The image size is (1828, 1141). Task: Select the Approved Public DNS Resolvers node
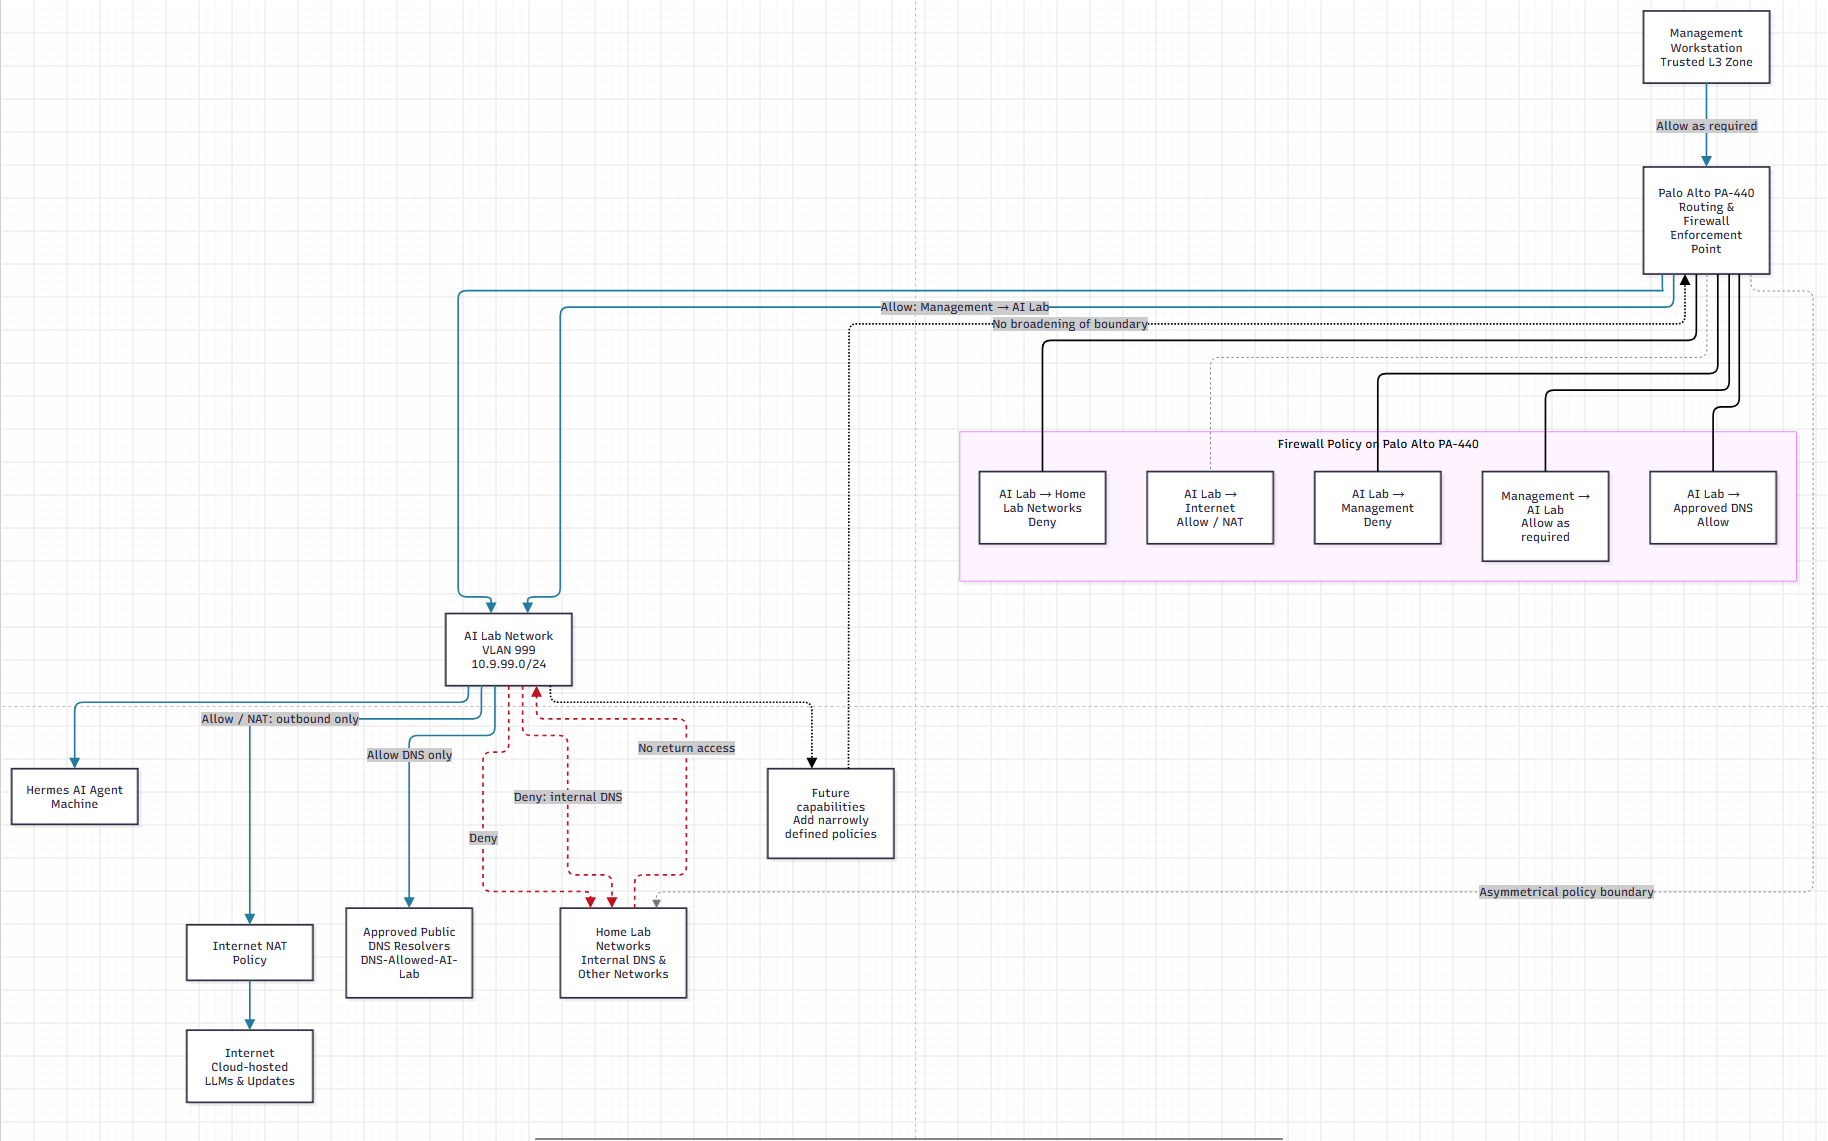[409, 953]
